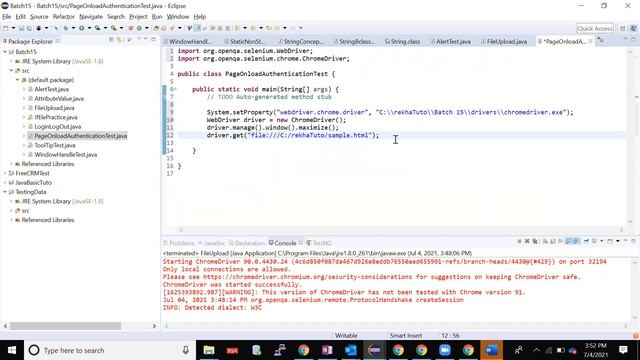The height and width of the screenshot is (360, 640).
Task: Click the Save All toolbar icon
Action: coord(29,28)
